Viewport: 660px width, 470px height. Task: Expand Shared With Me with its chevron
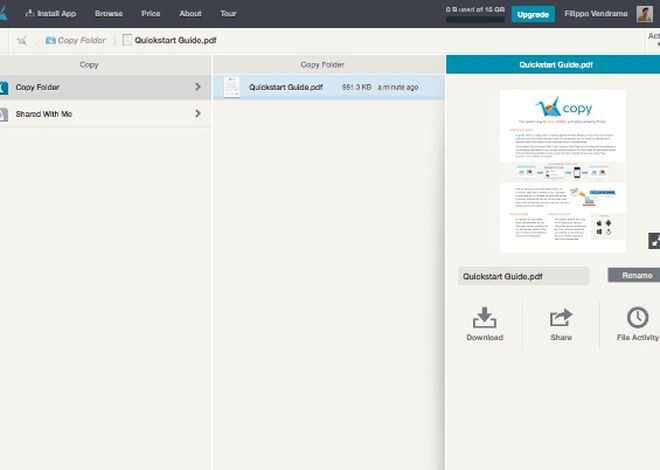[x=198, y=113]
